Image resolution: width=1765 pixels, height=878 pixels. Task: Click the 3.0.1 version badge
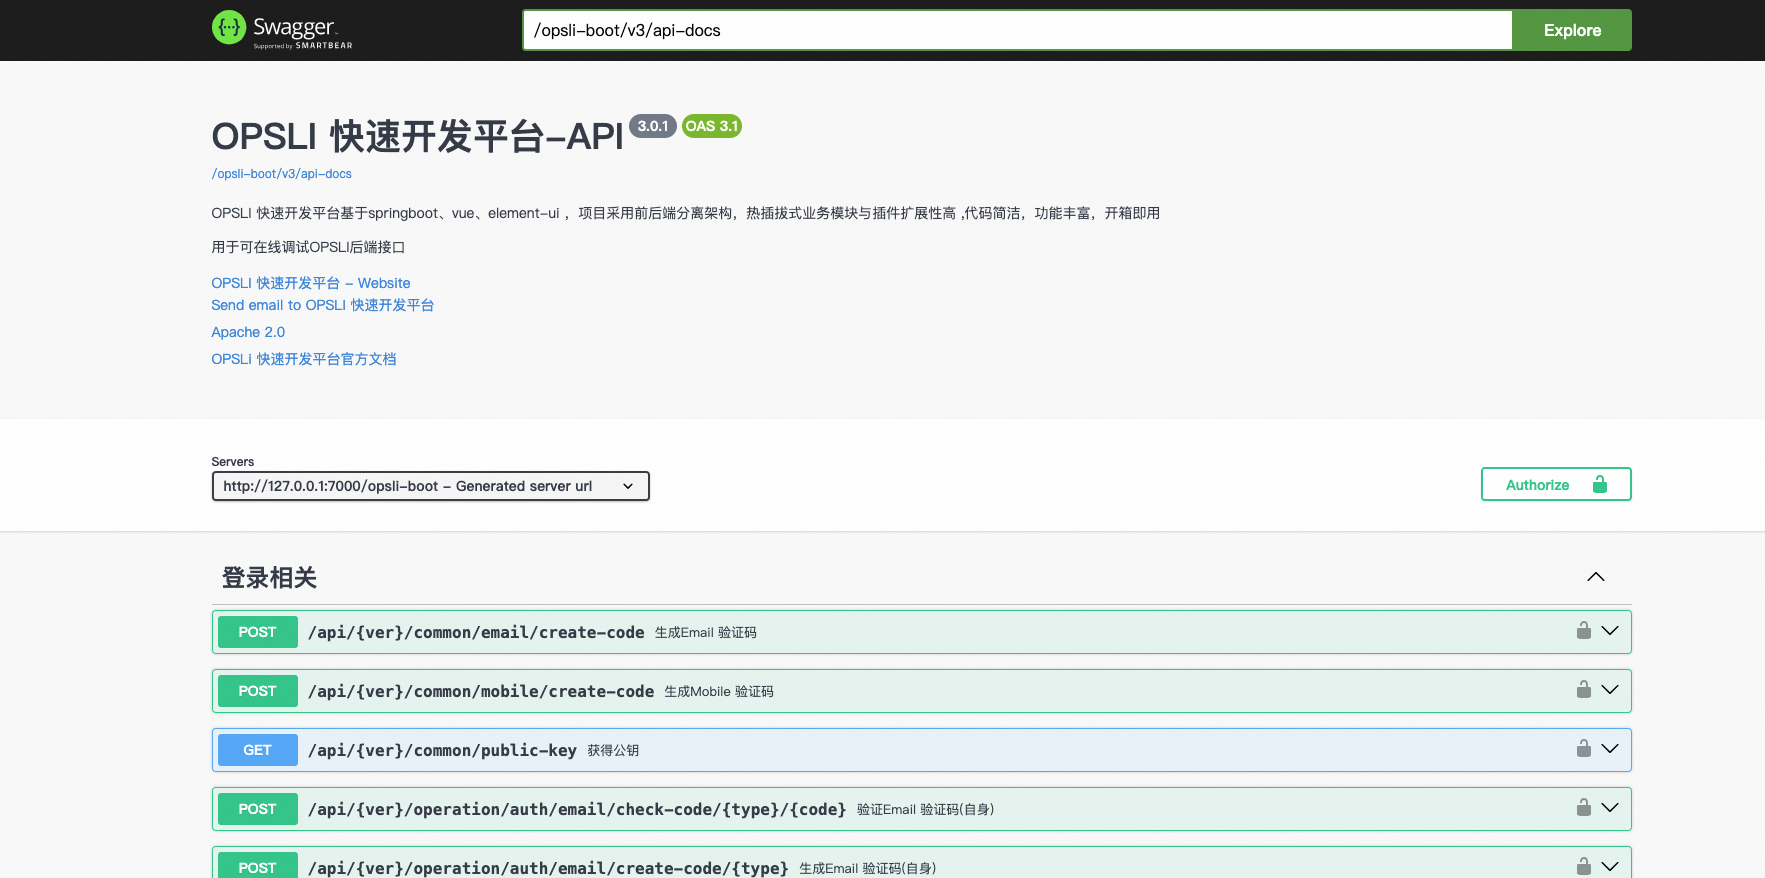click(x=653, y=126)
